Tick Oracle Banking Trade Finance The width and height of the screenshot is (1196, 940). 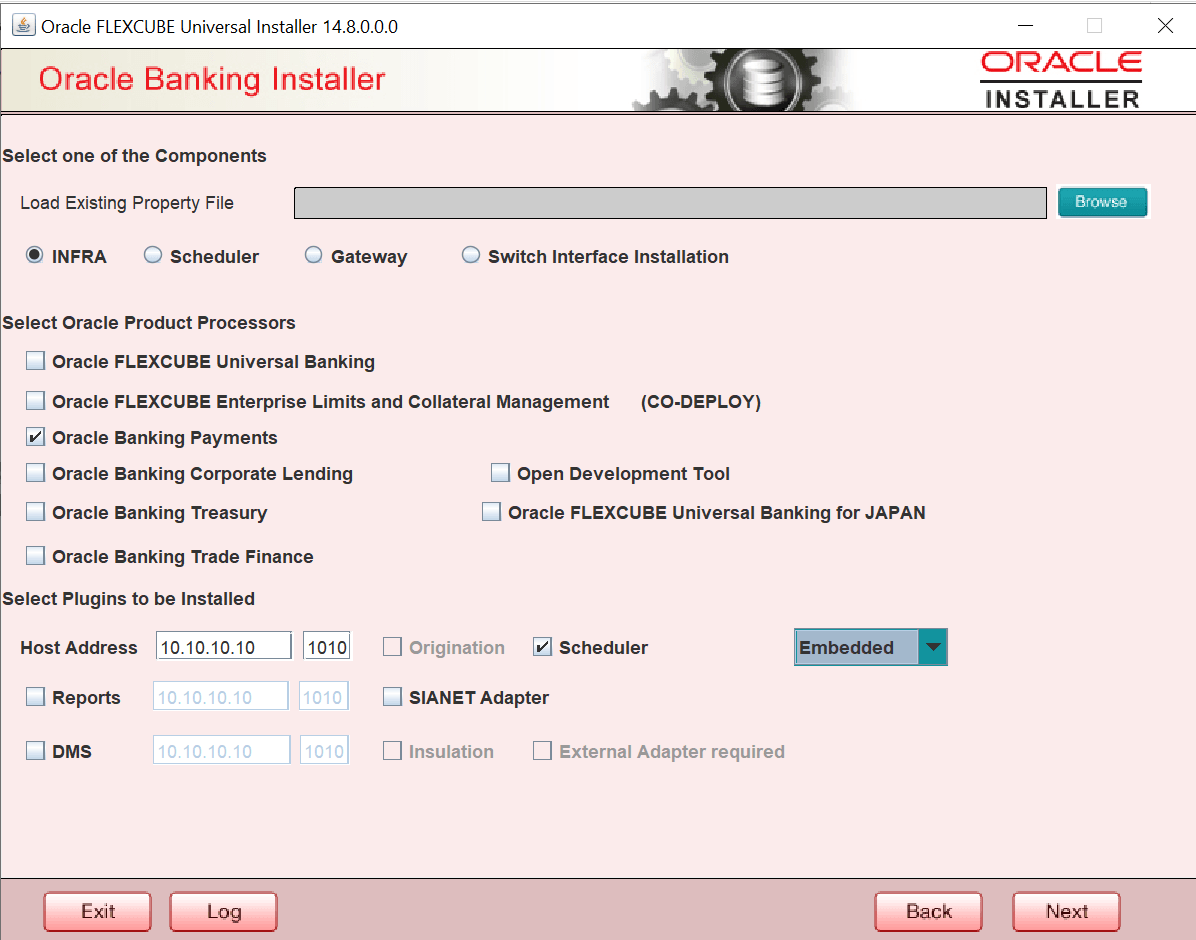35,555
